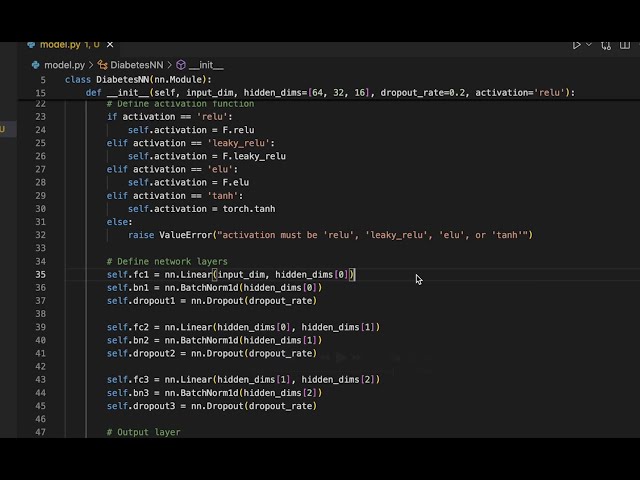This screenshot has width=640, height=480.
Task: Click the "# Define network layers" comment
Action: click(x=167, y=261)
